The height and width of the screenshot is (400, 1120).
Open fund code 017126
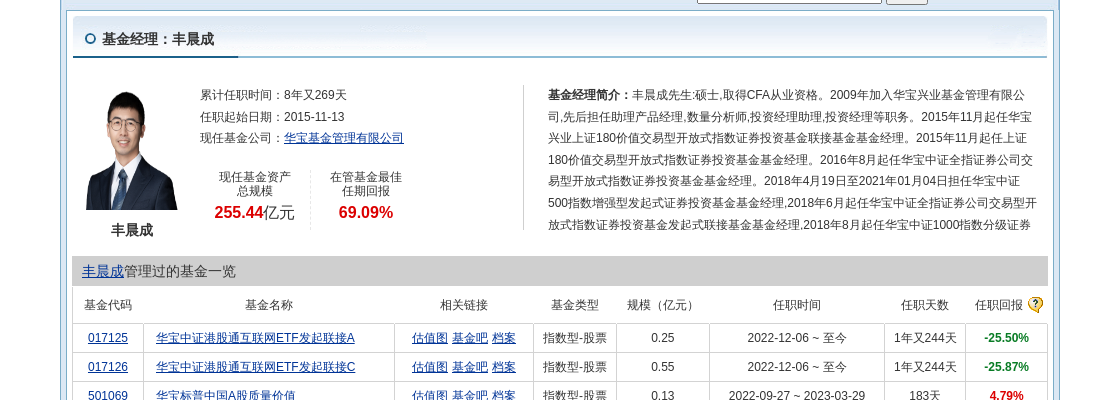click(108, 367)
